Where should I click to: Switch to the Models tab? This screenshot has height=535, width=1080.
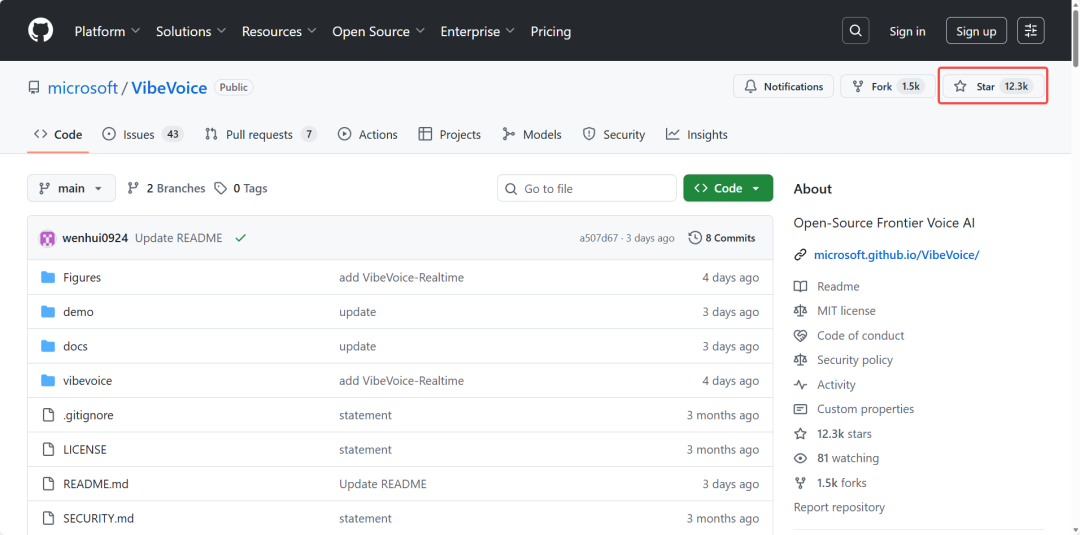pyautogui.click(x=532, y=135)
